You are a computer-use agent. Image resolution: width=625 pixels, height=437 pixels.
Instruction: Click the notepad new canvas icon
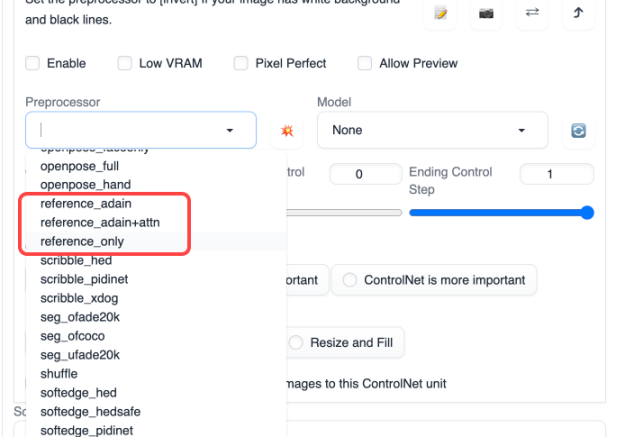pyautogui.click(x=440, y=14)
